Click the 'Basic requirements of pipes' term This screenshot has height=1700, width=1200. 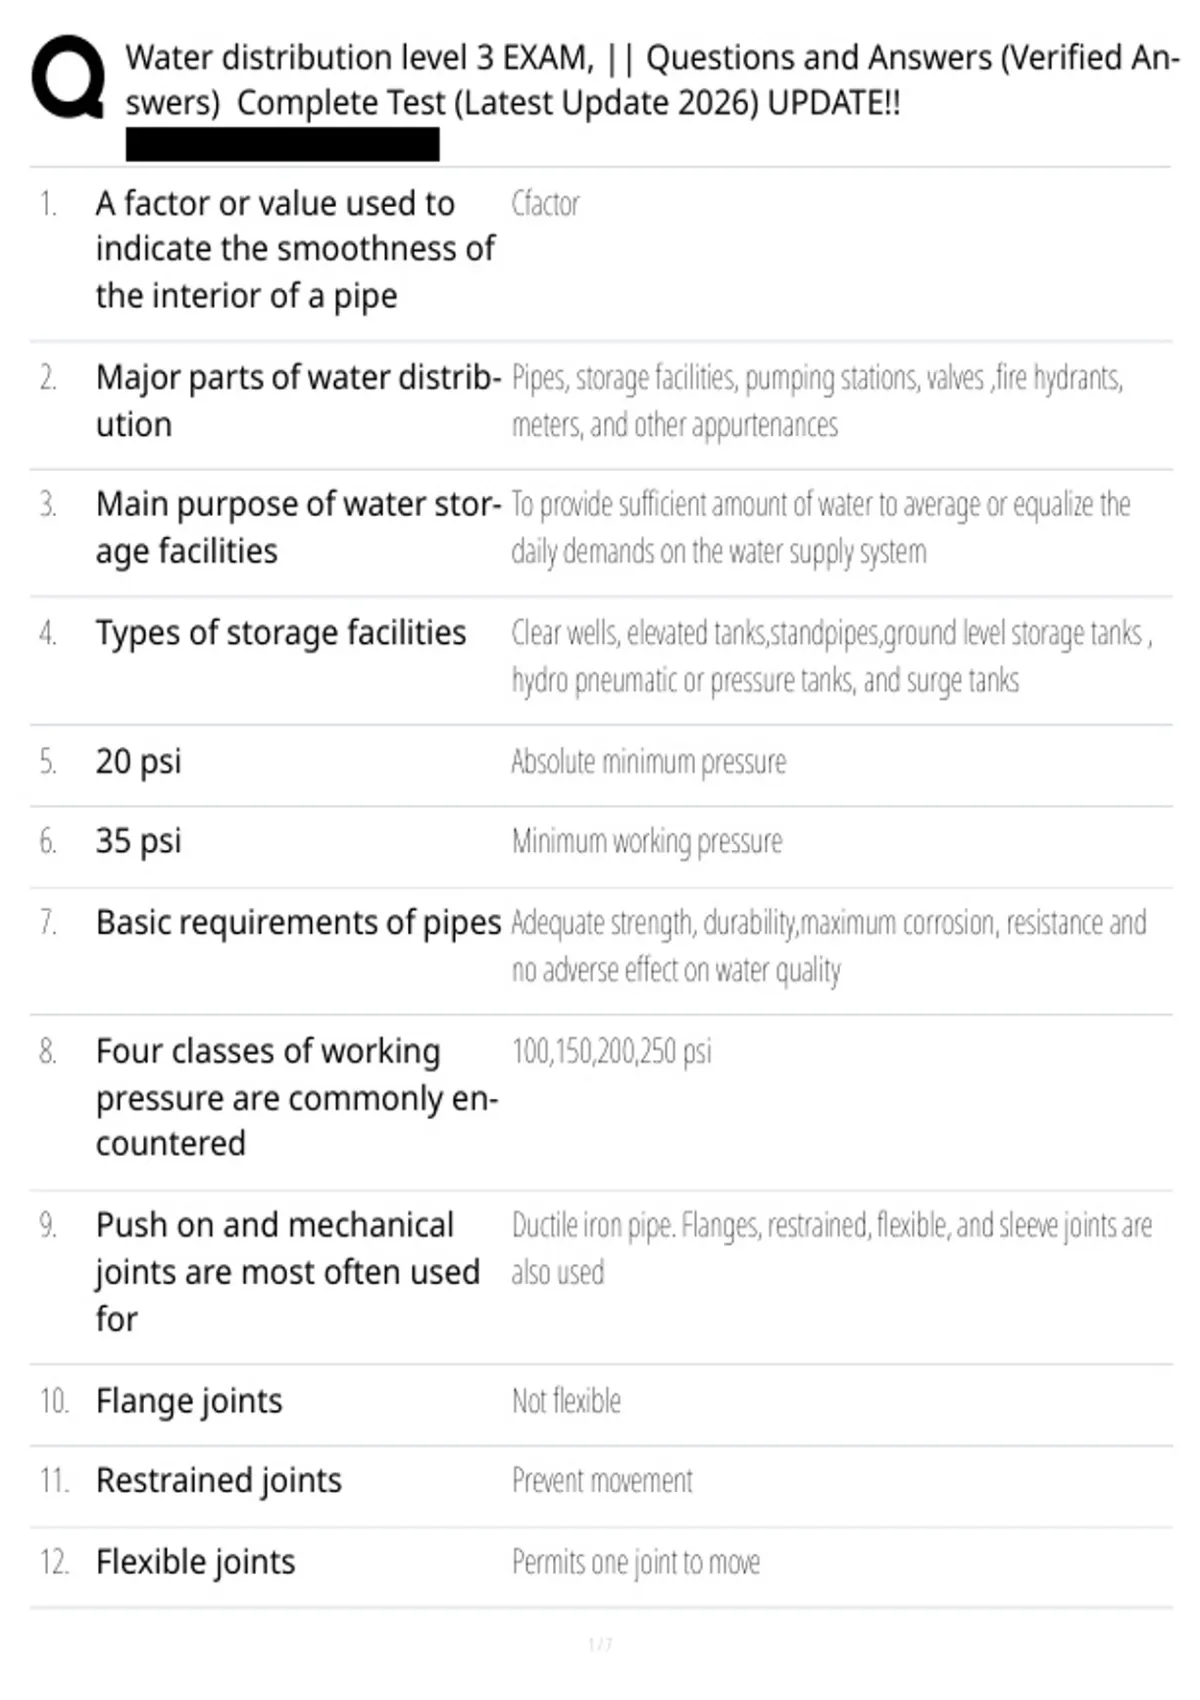tap(298, 923)
